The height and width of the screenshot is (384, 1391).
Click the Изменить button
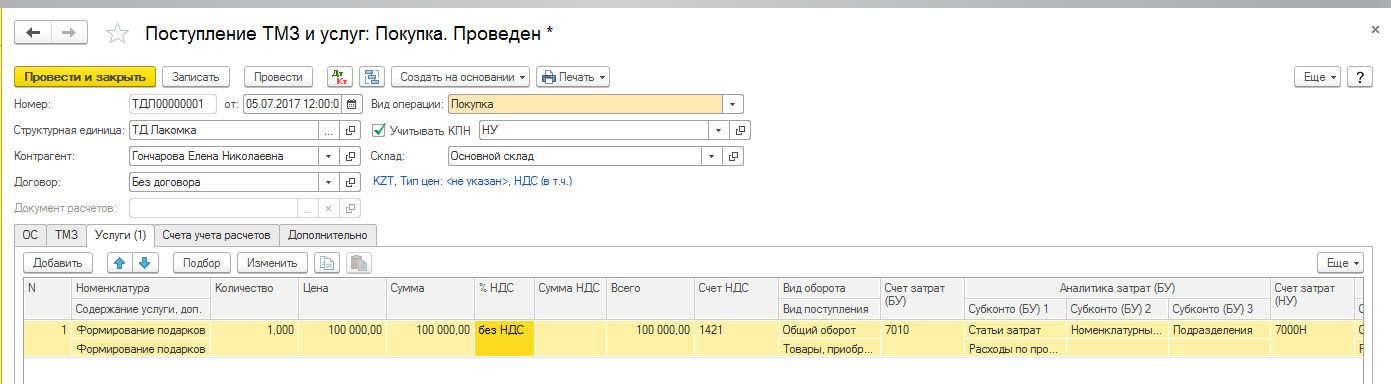click(x=272, y=263)
